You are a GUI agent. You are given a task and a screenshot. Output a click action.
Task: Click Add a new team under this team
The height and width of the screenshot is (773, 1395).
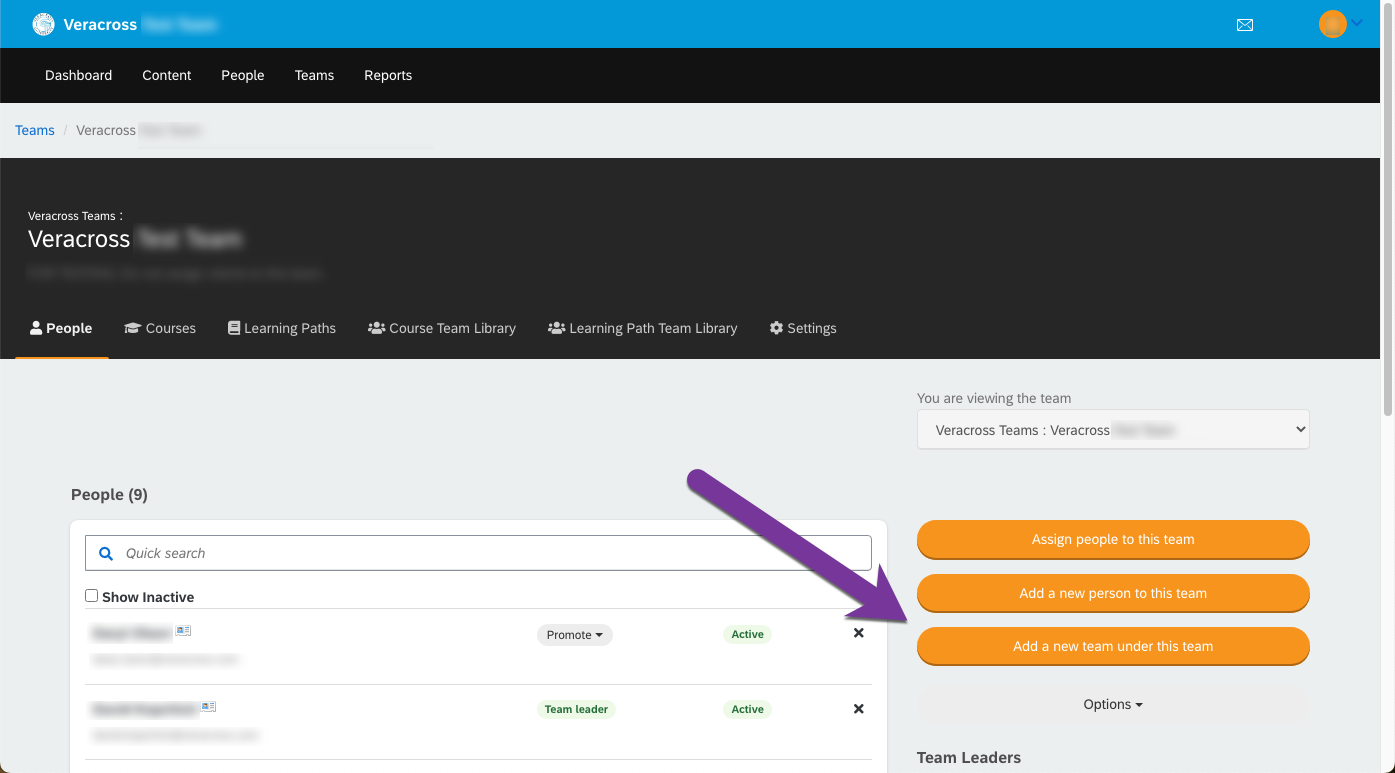1112,646
